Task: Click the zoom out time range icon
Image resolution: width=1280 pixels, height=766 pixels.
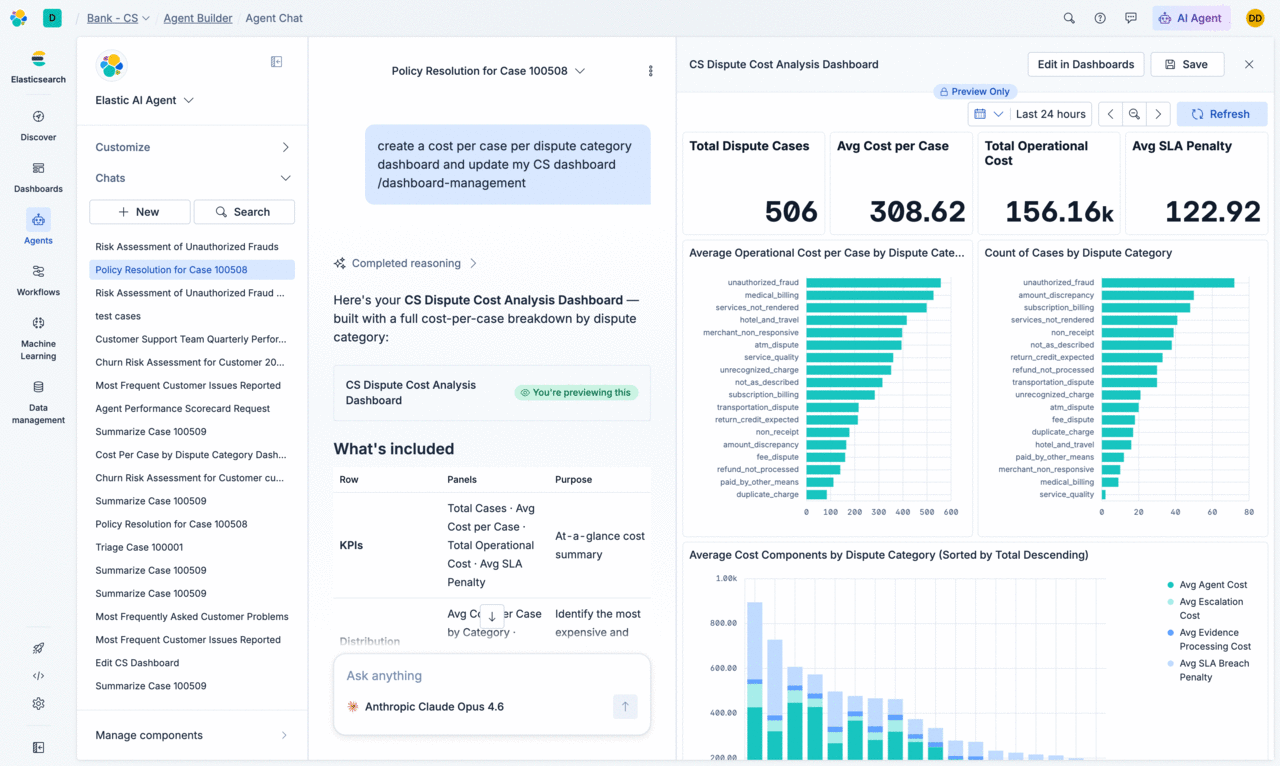Action: pyautogui.click(x=1134, y=114)
